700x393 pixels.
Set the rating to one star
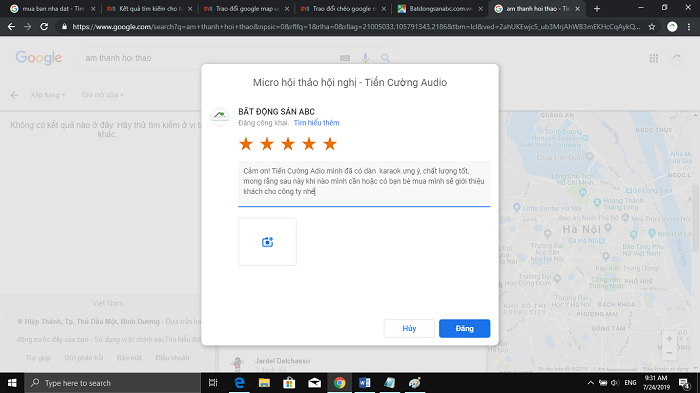tap(246, 144)
